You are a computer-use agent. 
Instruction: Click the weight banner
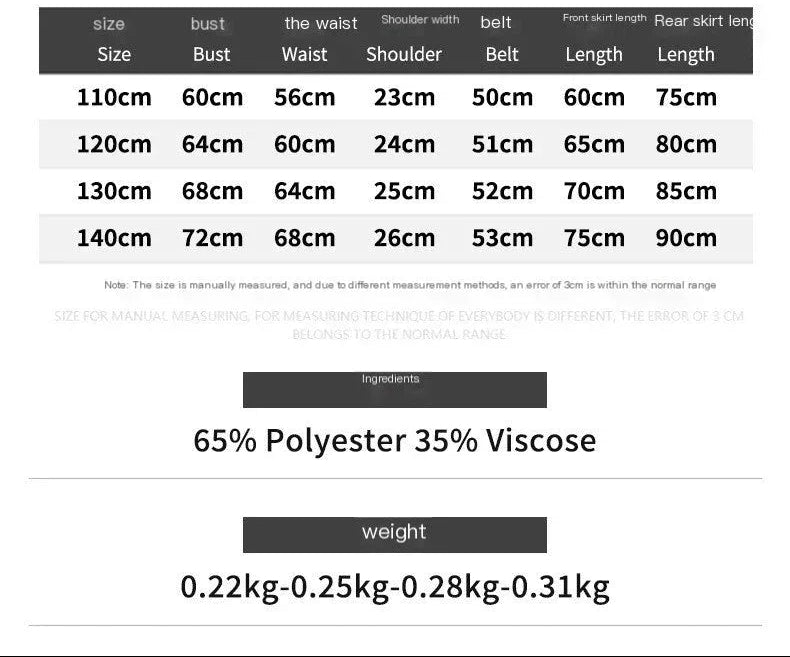394,535
